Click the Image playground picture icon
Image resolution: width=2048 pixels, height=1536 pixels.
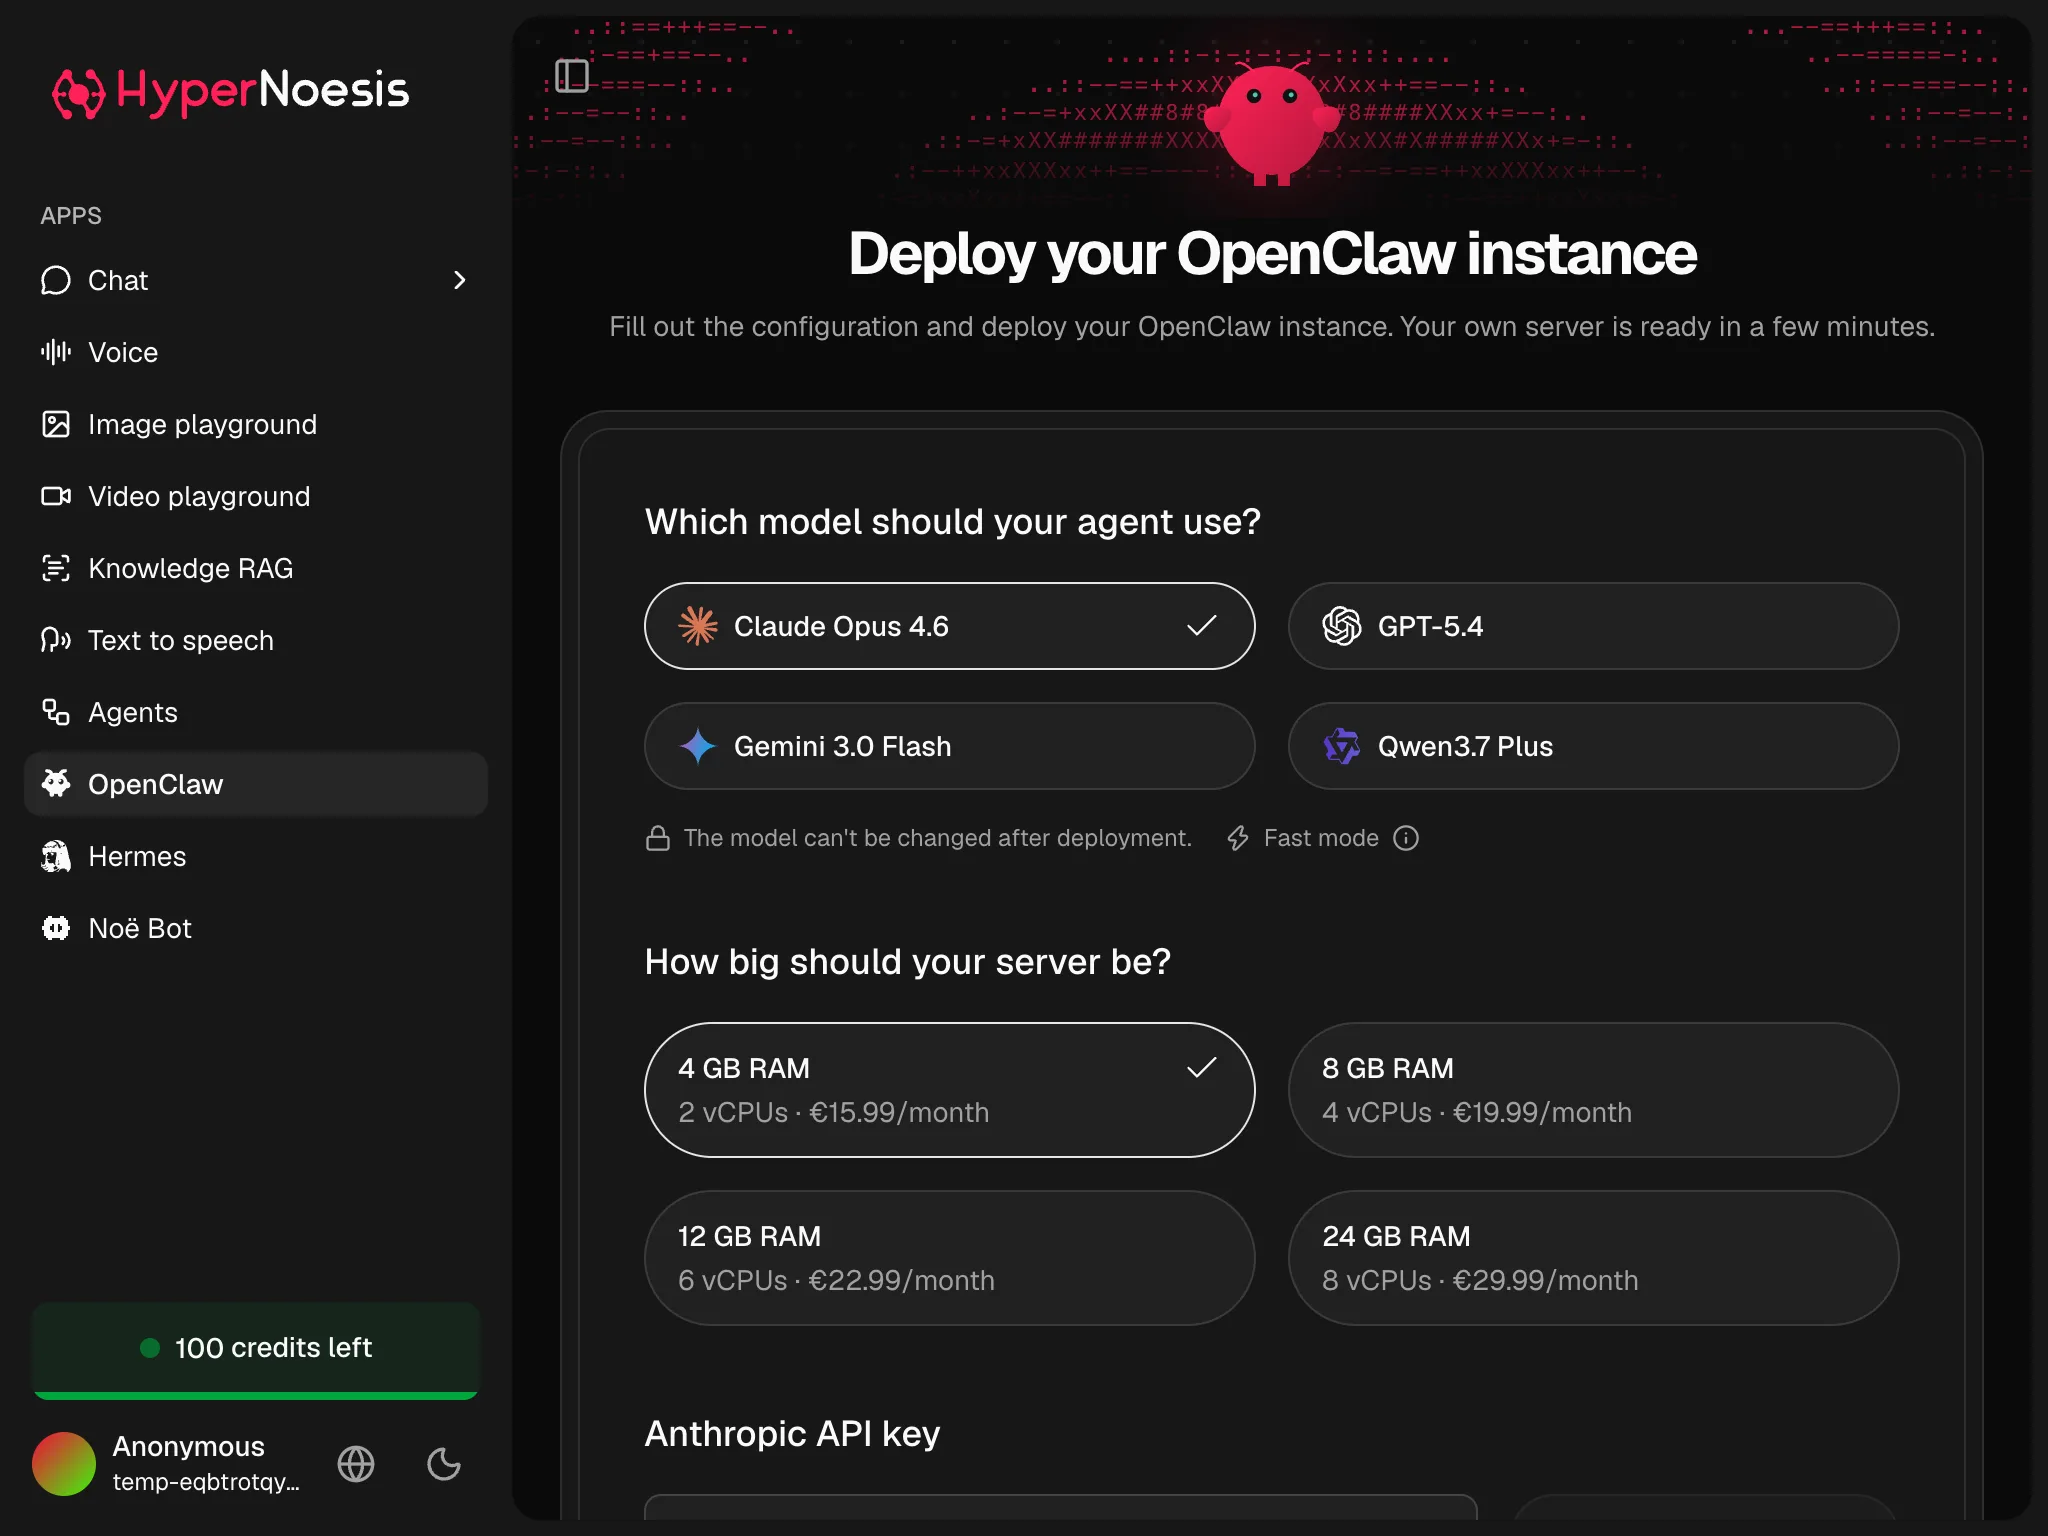click(56, 424)
